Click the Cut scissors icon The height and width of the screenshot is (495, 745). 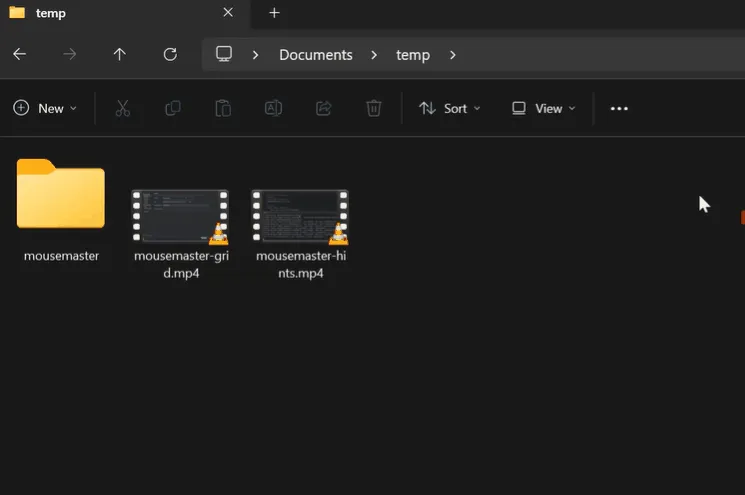click(123, 108)
